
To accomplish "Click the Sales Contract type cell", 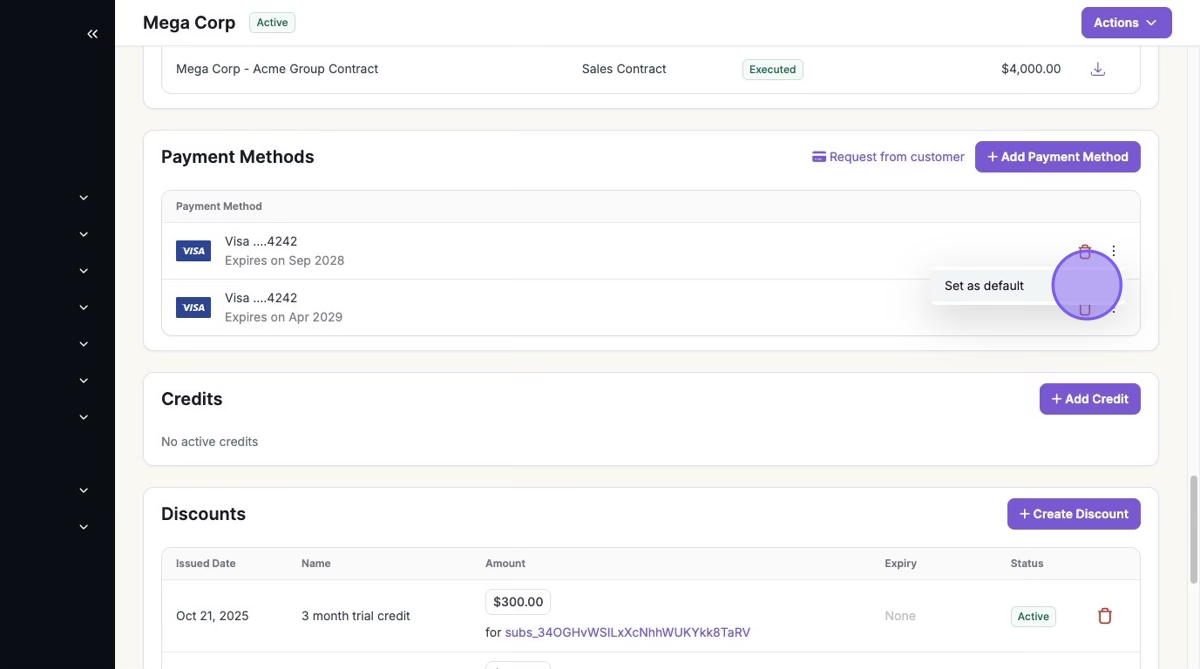I will (x=624, y=69).
